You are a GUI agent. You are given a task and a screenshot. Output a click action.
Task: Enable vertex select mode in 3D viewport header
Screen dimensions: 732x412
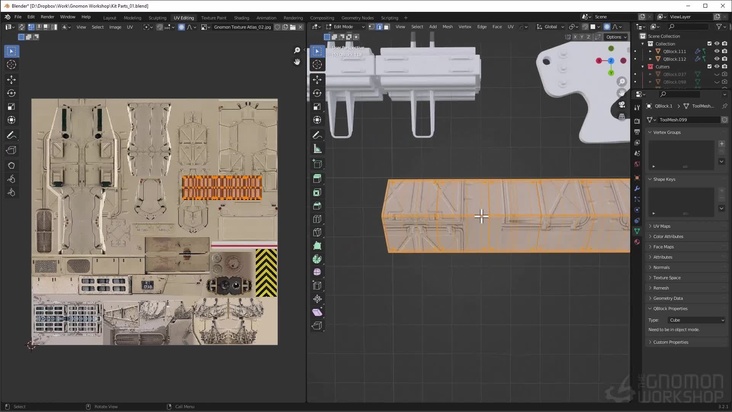(372, 27)
